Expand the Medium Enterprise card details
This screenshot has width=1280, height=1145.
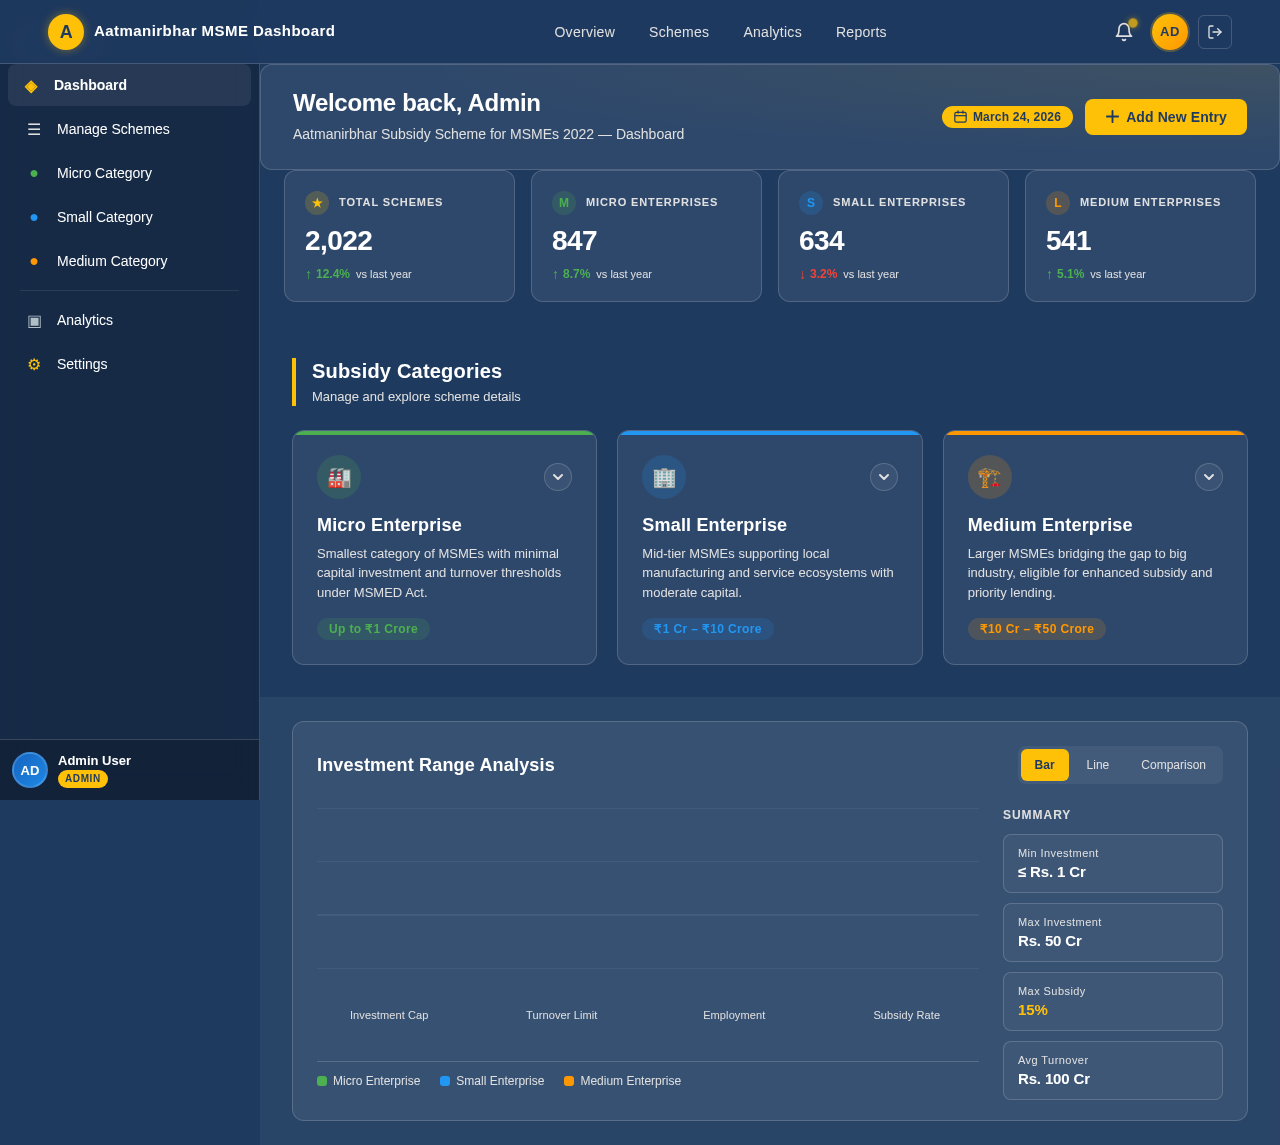tap(1208, 477)
